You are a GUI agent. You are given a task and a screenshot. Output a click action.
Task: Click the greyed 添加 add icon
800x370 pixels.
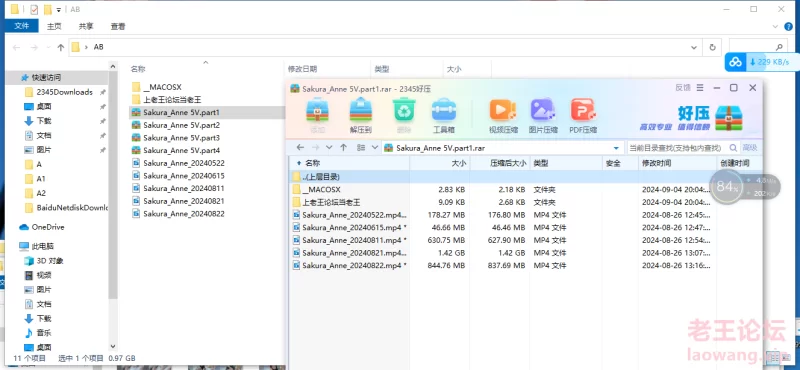click(x=317, y=116)
